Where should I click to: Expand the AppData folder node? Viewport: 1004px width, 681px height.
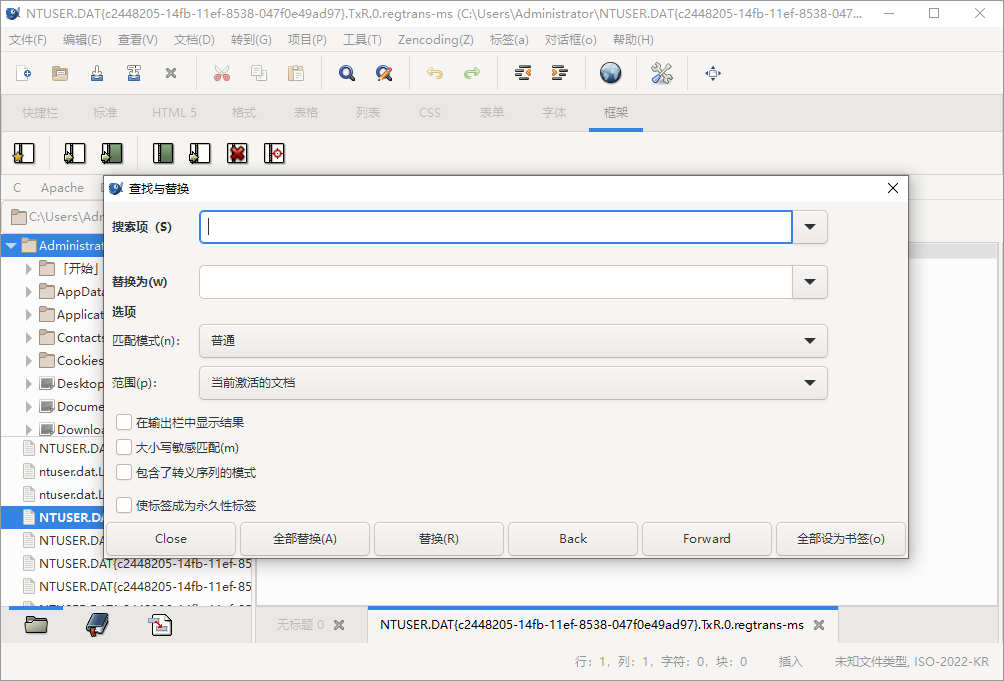(x=28, y=292)
